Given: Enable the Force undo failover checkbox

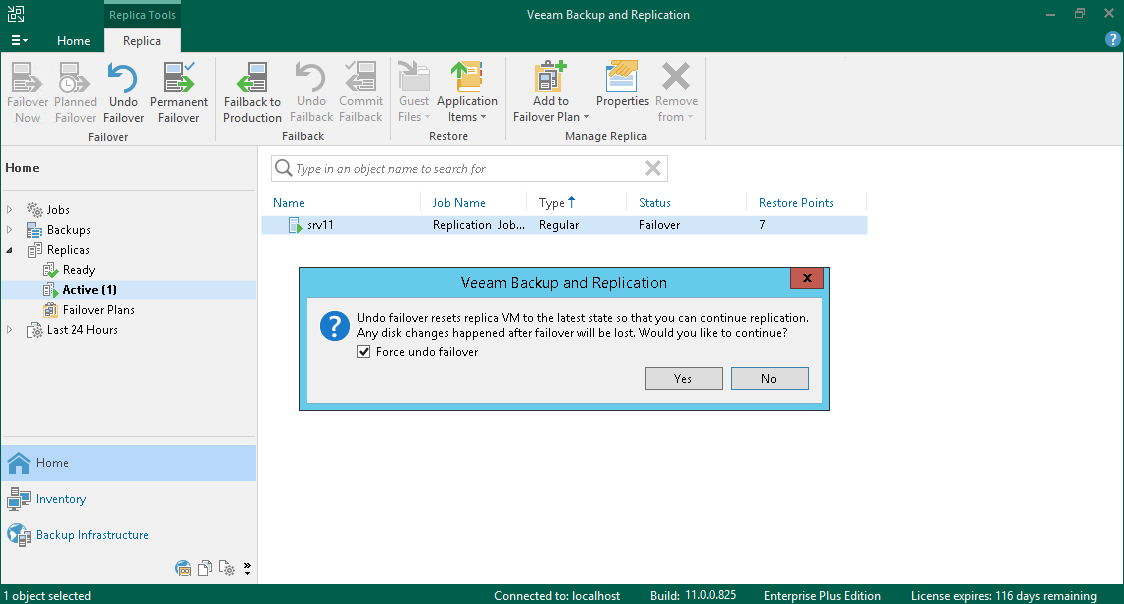Looking at the screenshot, I should (x=366, y=351).
